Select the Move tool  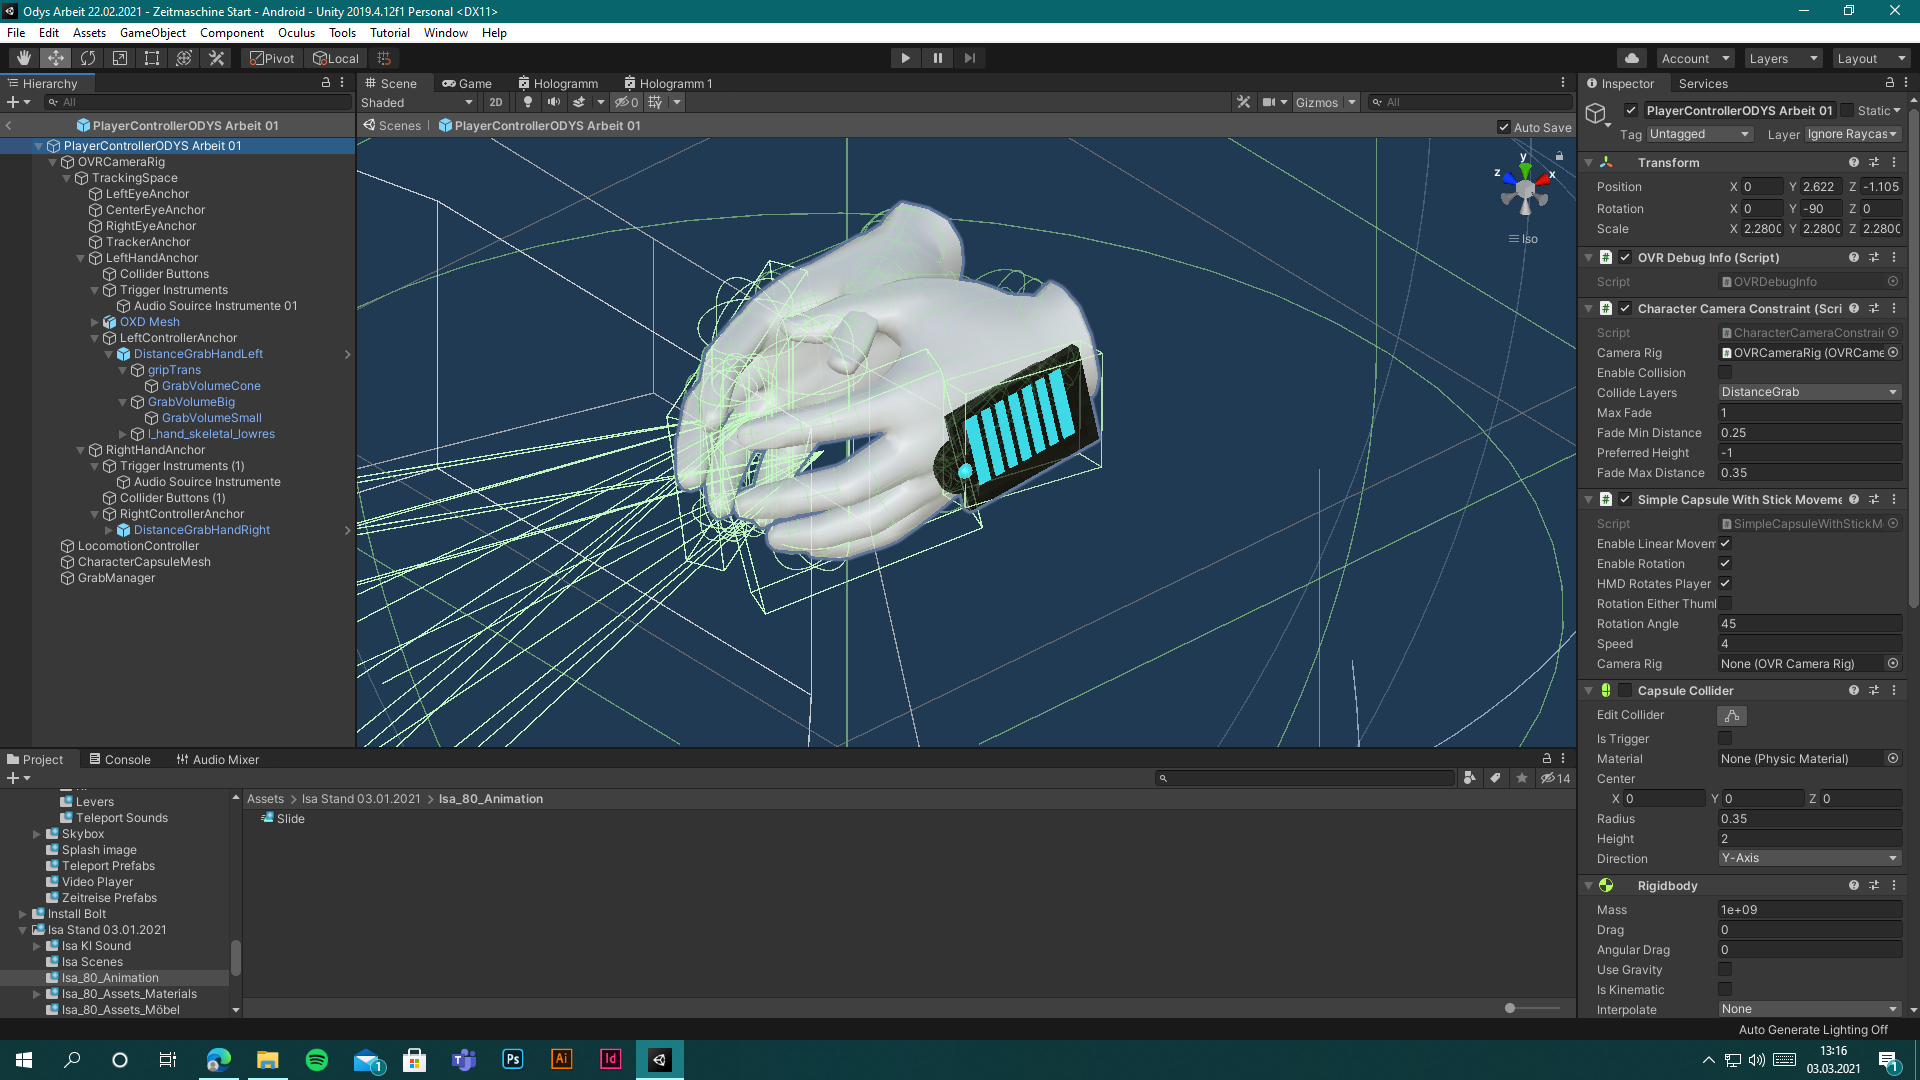pyautogui.click(x=56, y=58)
